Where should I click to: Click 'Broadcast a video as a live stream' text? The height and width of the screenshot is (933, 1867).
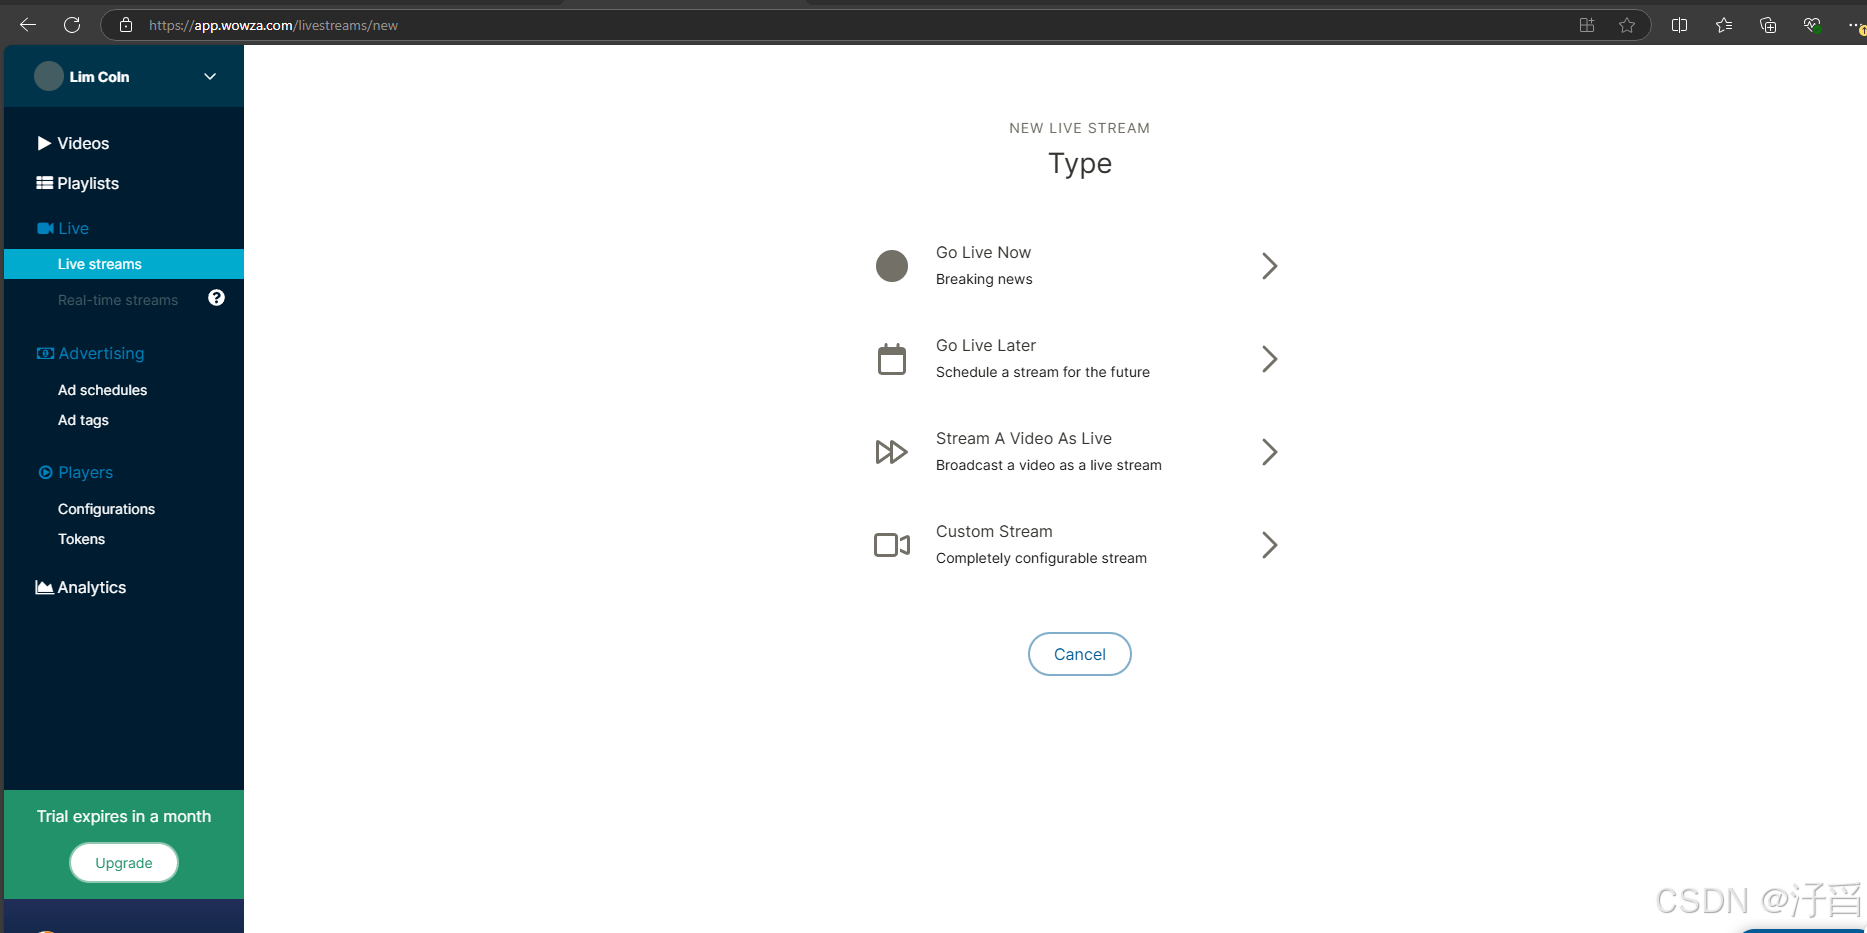[1049, 465]
